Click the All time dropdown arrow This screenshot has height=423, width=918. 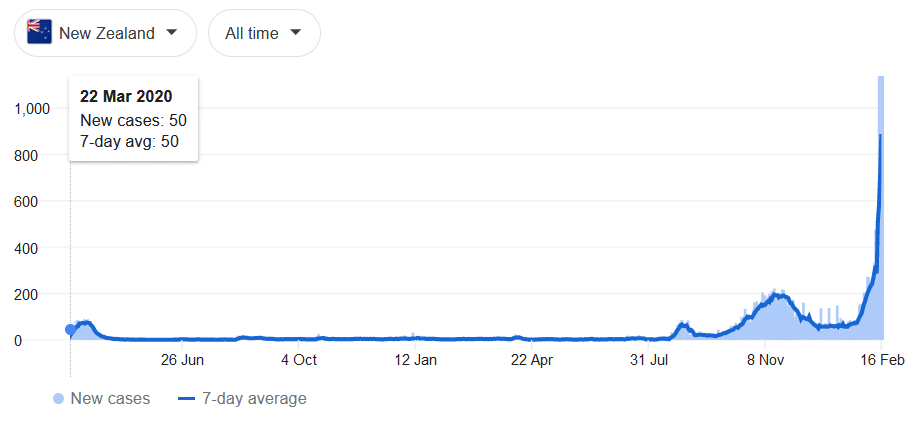[x=295, y=32]
